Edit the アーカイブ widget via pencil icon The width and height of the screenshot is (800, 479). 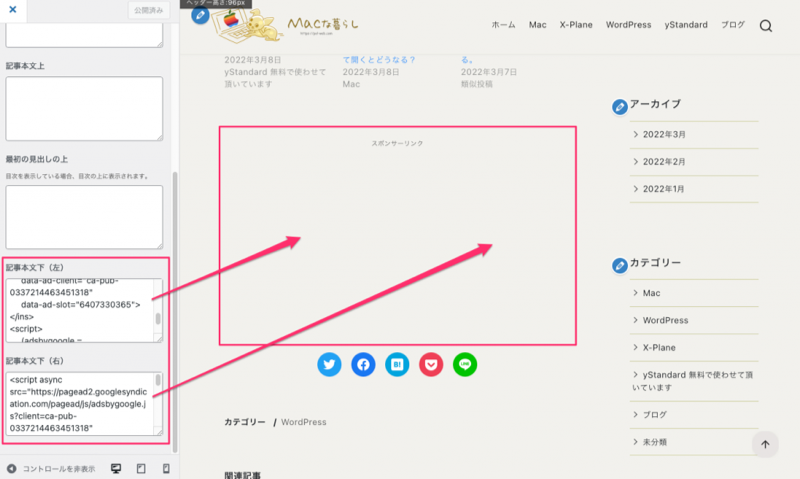[x=619, y=107]
